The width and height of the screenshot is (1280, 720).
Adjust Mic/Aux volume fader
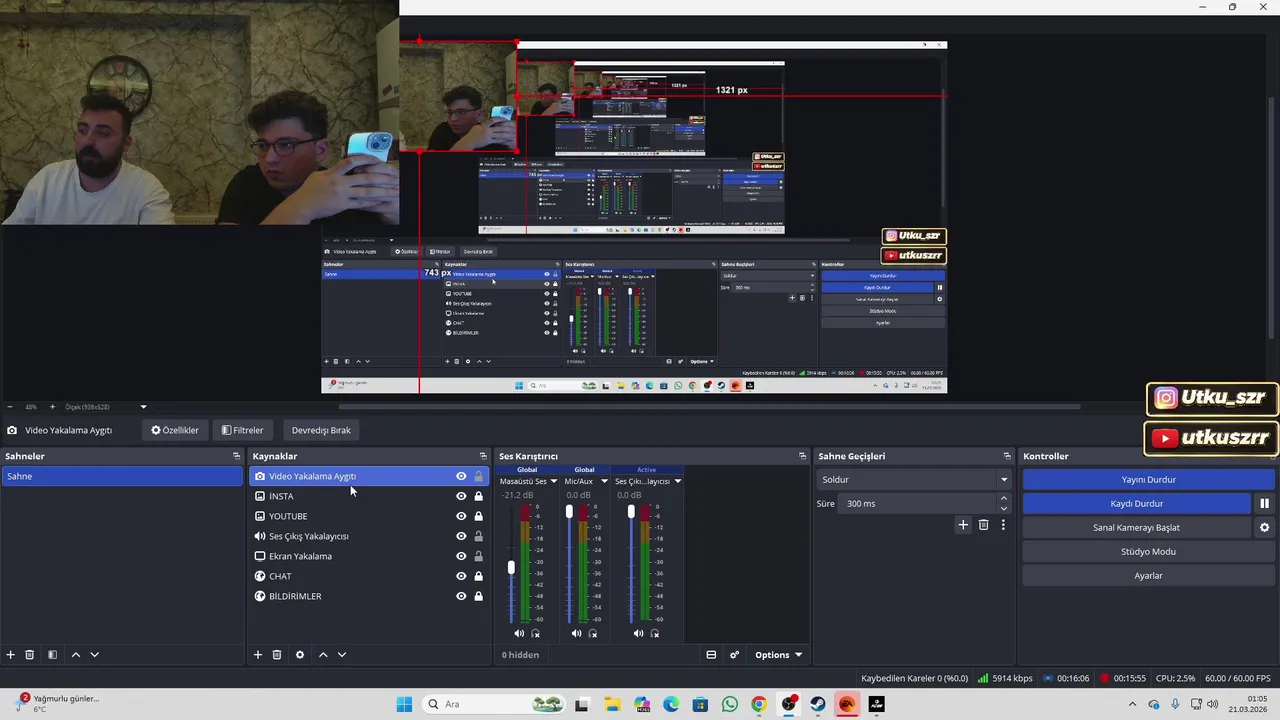[569, 512]
